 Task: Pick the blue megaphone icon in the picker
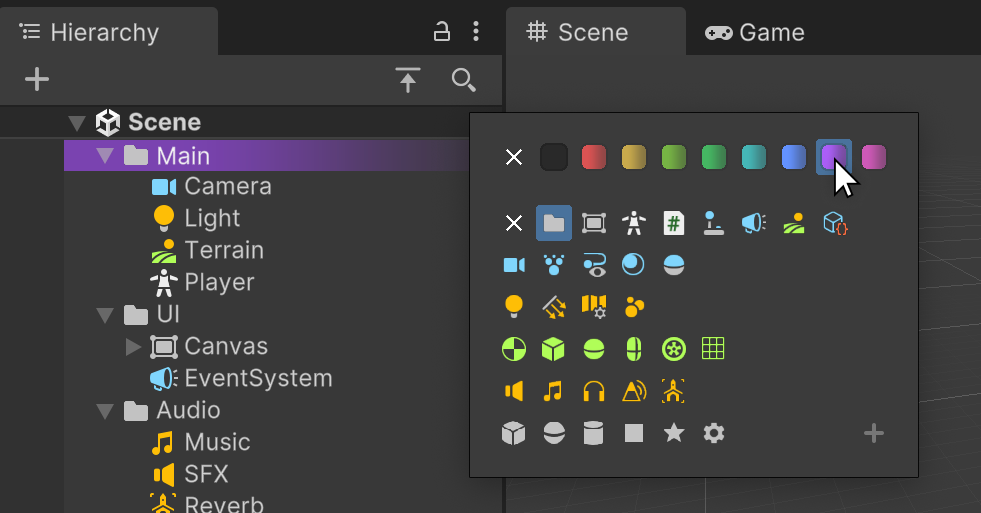point(754,223)
